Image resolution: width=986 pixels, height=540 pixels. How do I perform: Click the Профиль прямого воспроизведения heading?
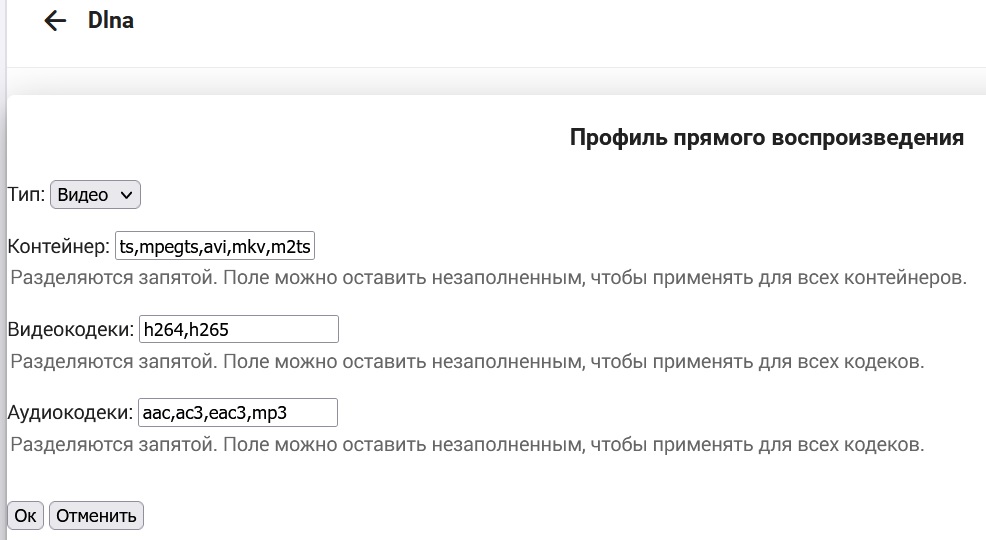pos(766,138)
